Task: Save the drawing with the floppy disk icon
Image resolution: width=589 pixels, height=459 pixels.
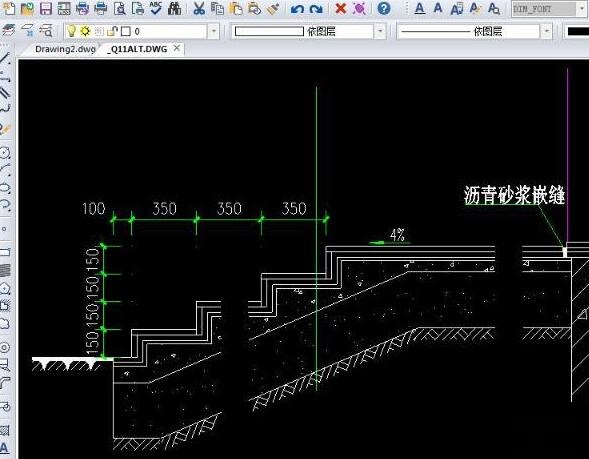Action: click(x=45, y=8)
